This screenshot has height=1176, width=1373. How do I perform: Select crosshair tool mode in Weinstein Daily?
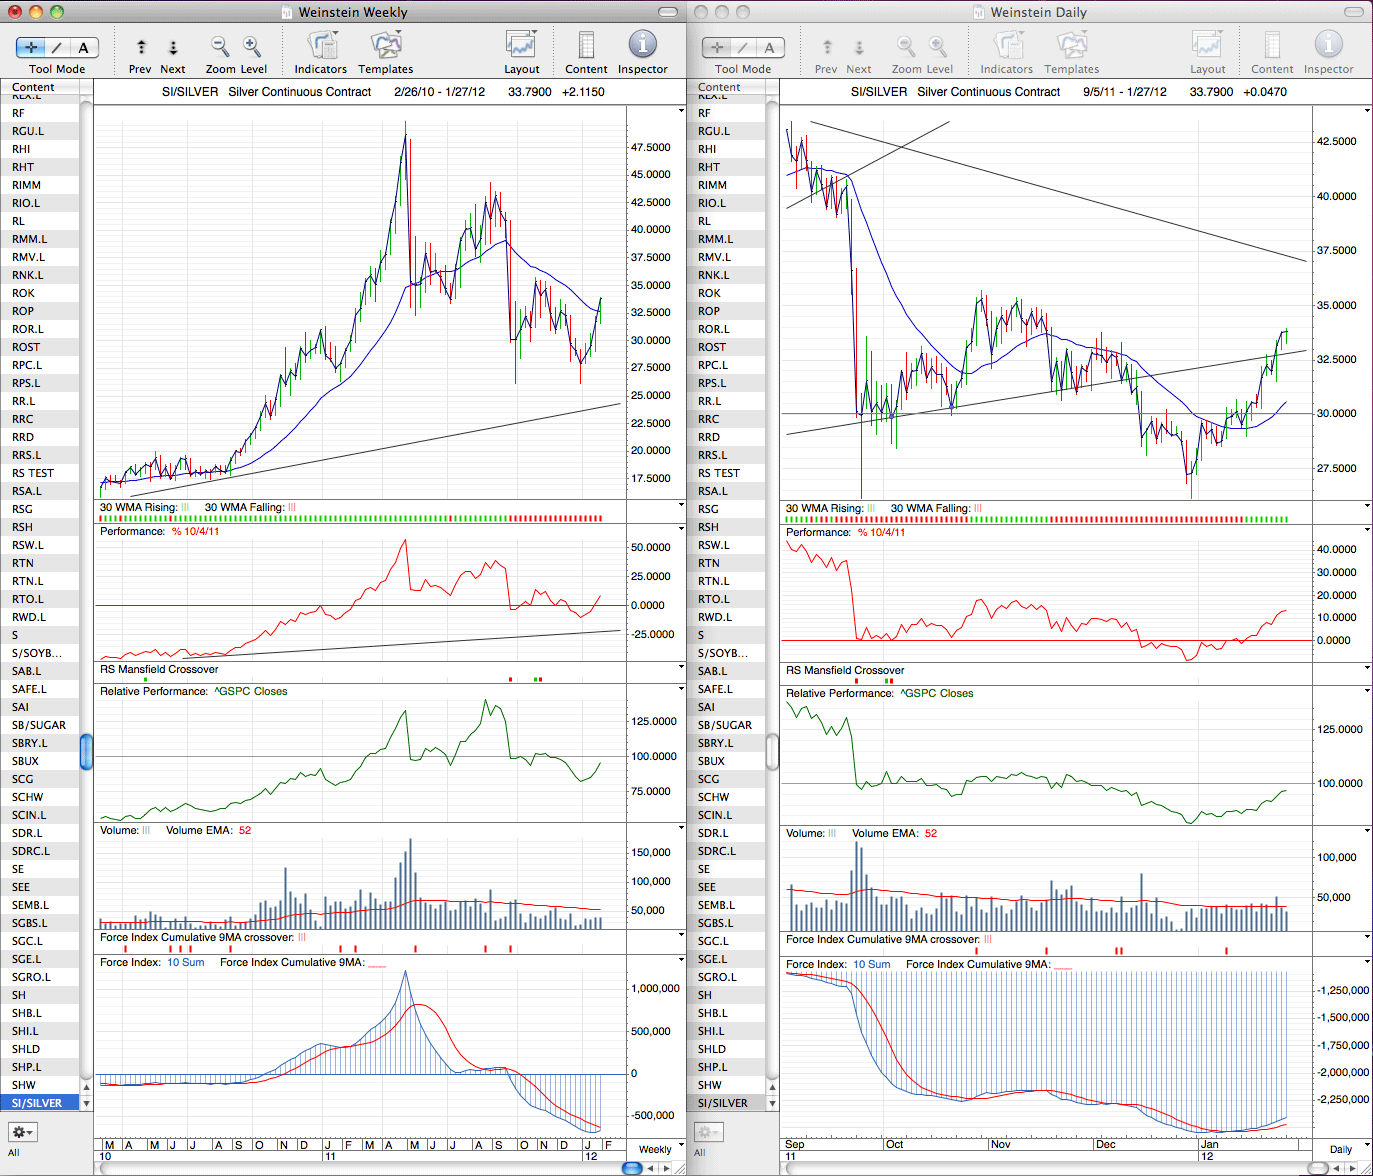click(x=717, y=47)
